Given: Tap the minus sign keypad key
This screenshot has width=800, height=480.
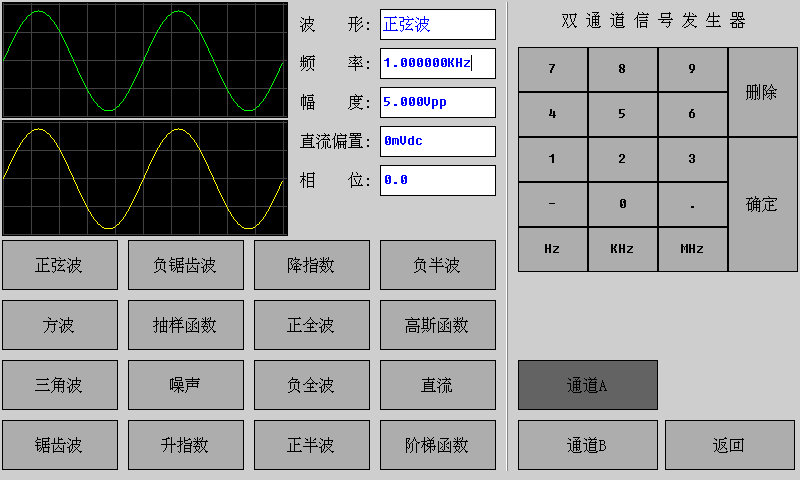Looking at the screenshot, I should point(553,204).
